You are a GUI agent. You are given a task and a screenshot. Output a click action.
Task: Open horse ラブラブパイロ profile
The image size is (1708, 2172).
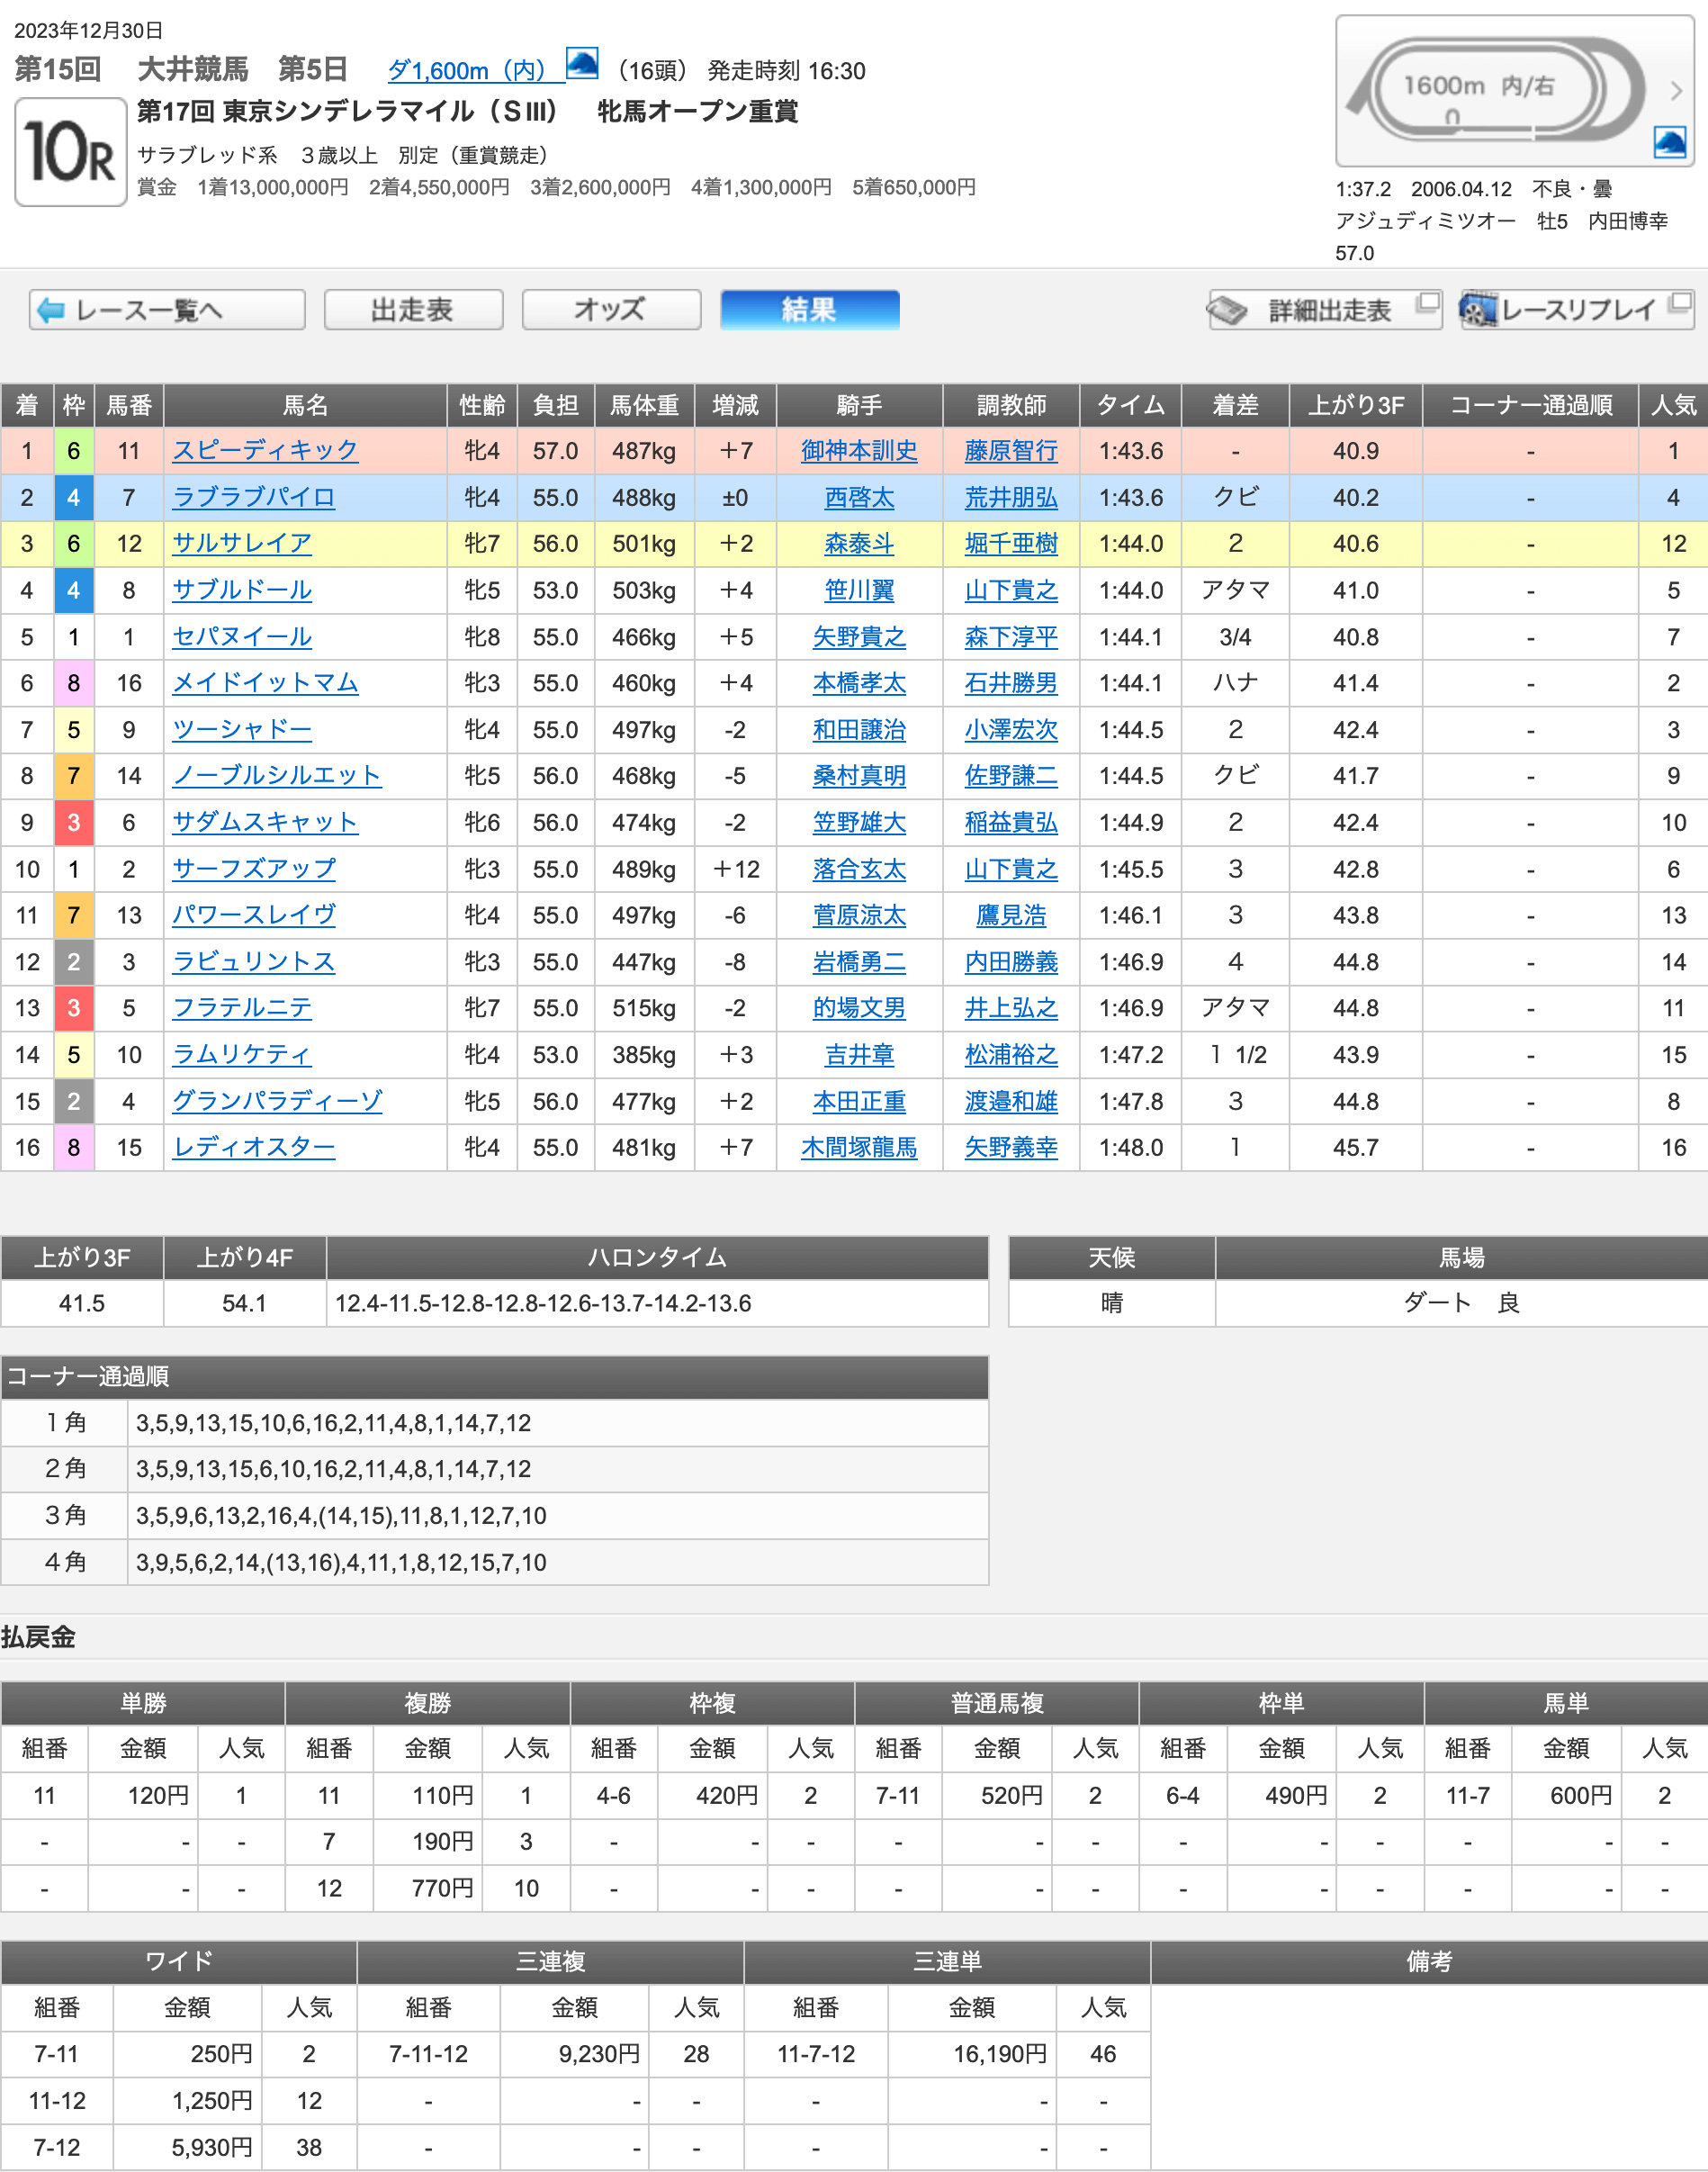click(x=254, y=497)
